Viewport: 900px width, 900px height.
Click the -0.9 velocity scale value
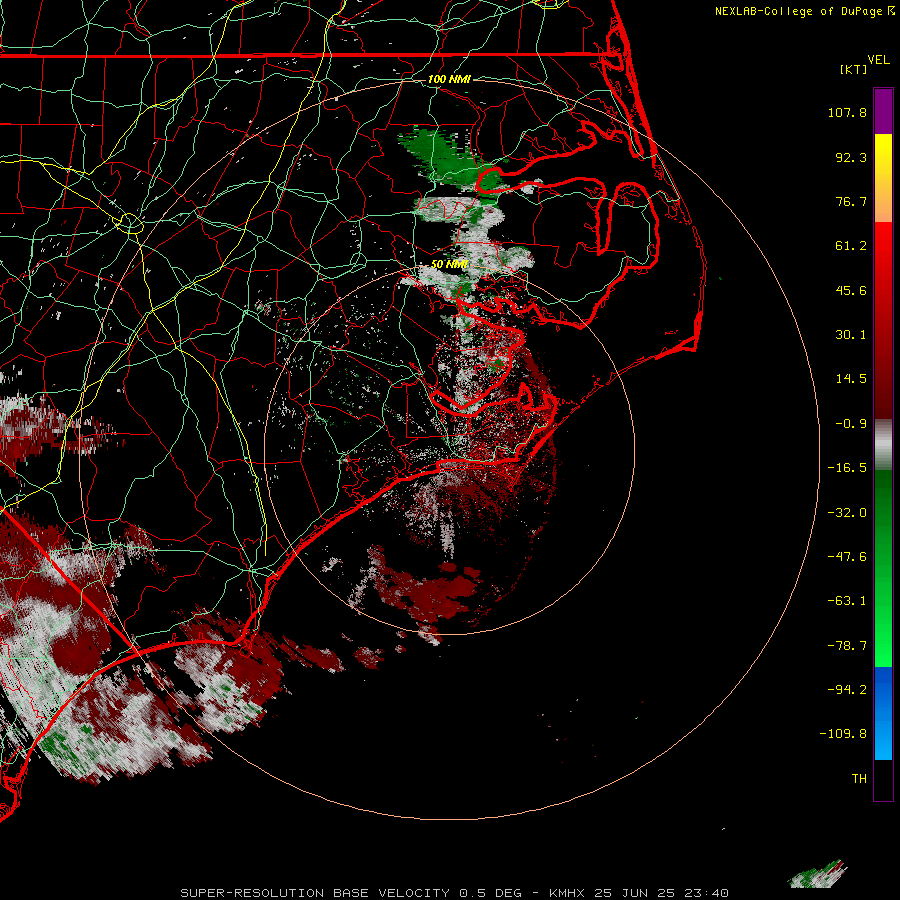tap(851, 424)
